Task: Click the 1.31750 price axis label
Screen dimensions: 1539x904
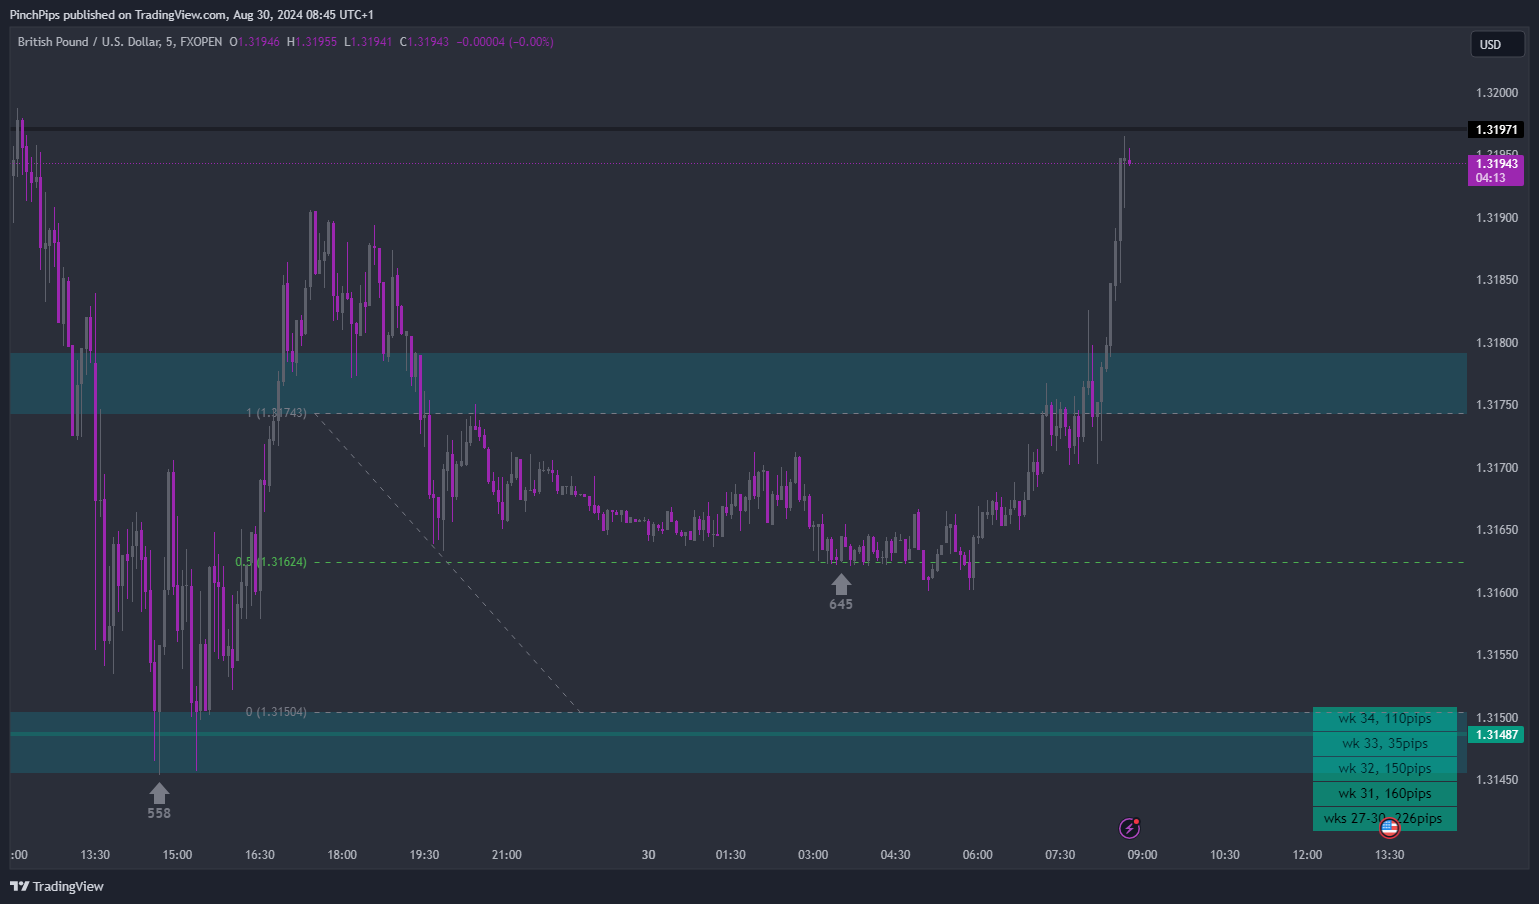Action: (x=1496, y=405)
